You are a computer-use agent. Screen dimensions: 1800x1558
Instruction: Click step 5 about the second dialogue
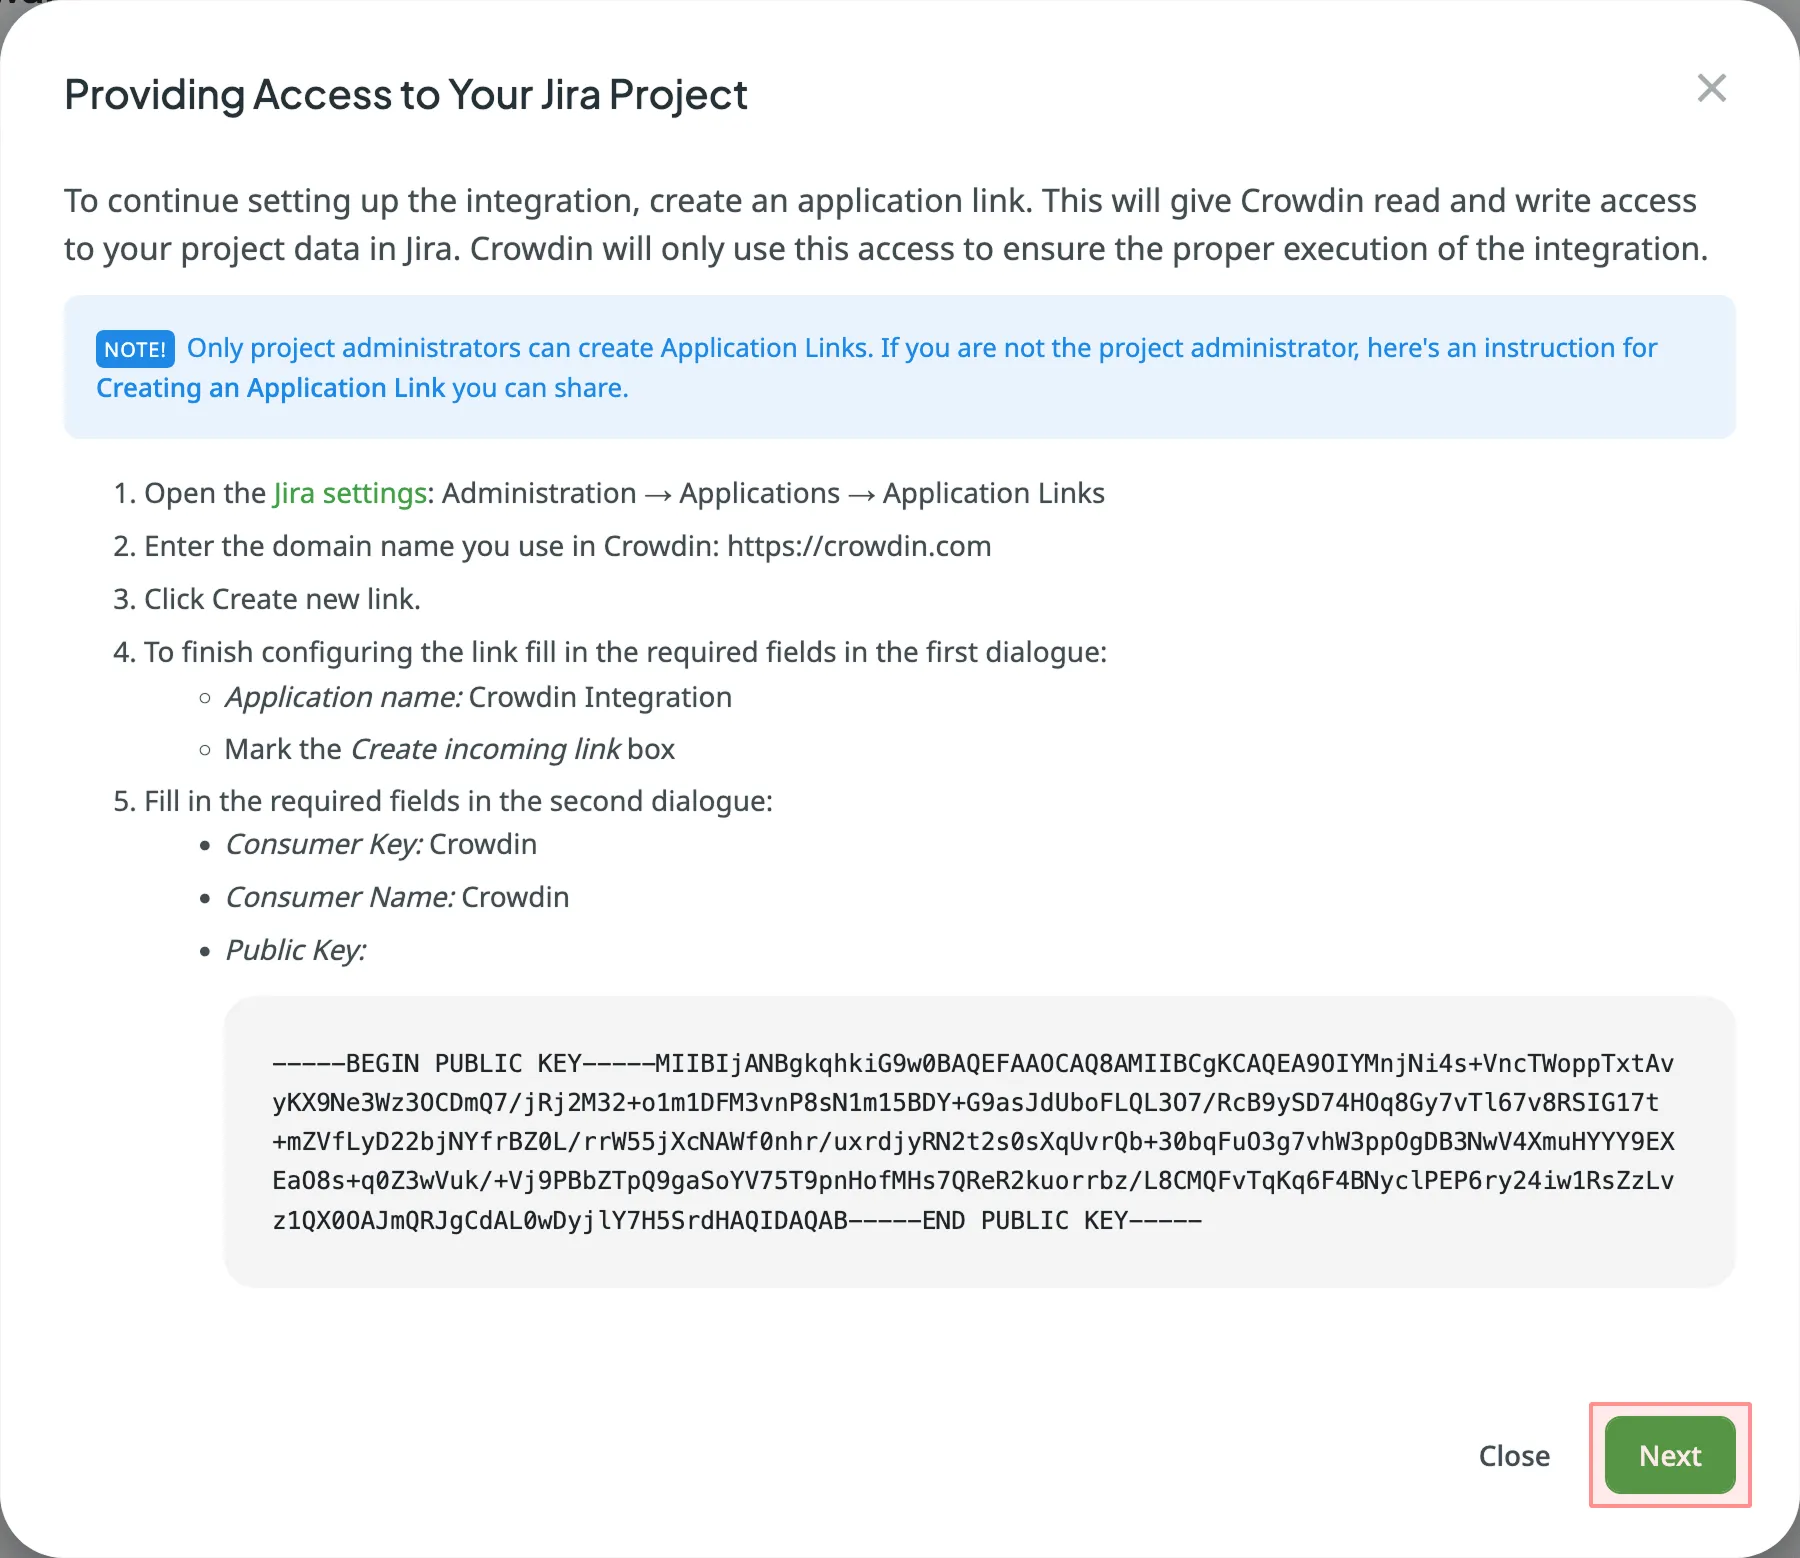point(443,800)
